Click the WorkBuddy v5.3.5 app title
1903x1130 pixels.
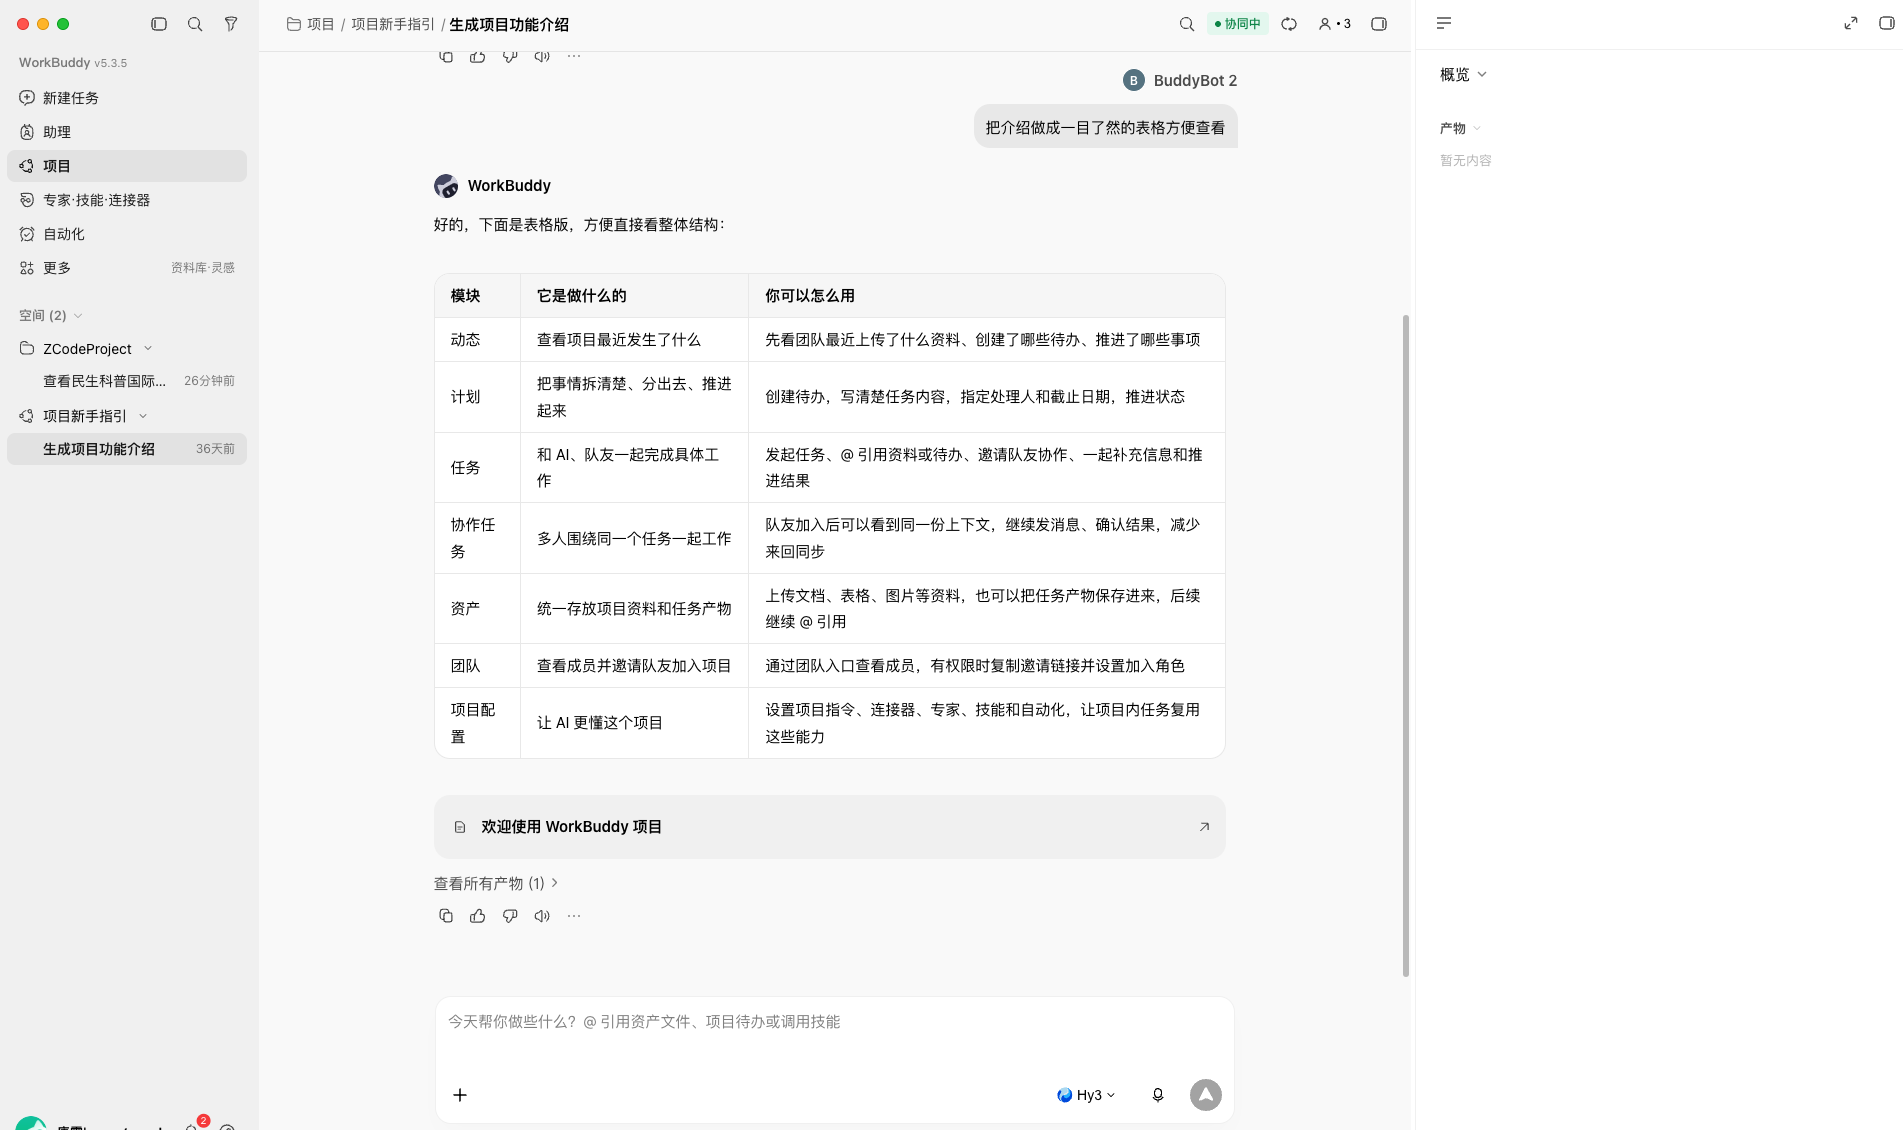click(x=73, y=63)
